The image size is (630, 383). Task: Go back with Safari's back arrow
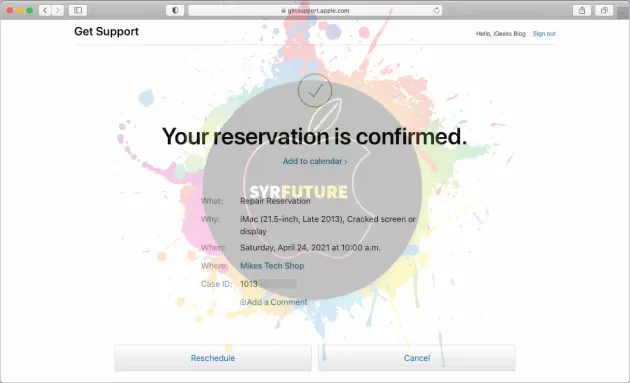click(x=45, y=10)
